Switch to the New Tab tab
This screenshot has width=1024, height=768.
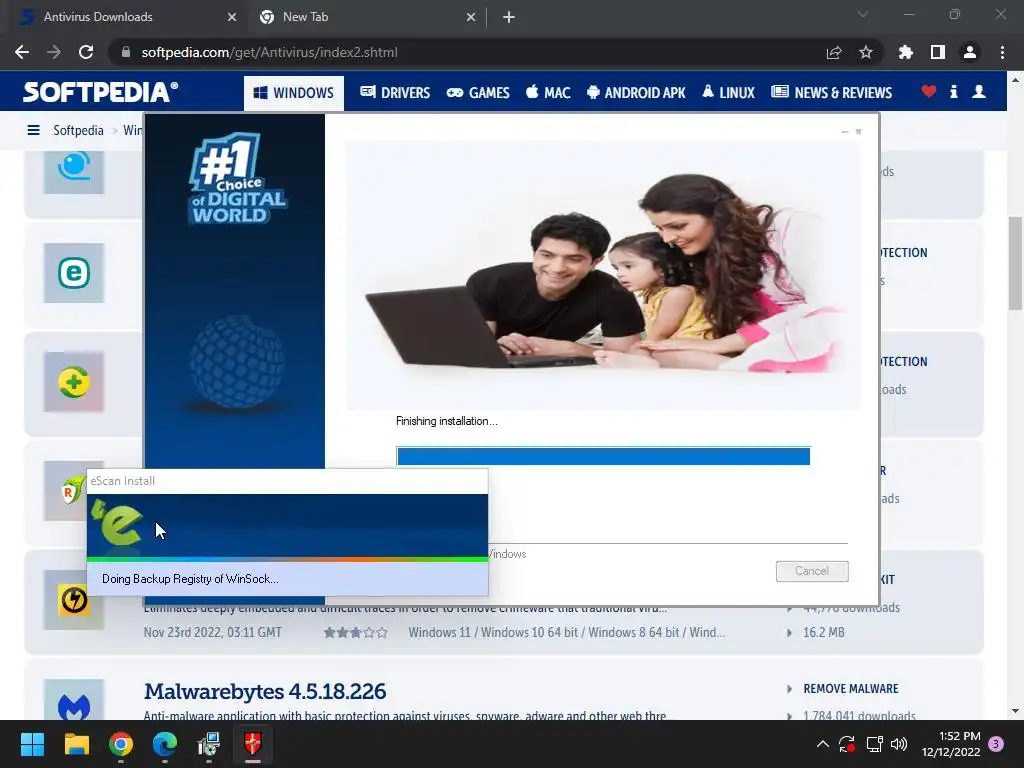[x=366, y=18]
